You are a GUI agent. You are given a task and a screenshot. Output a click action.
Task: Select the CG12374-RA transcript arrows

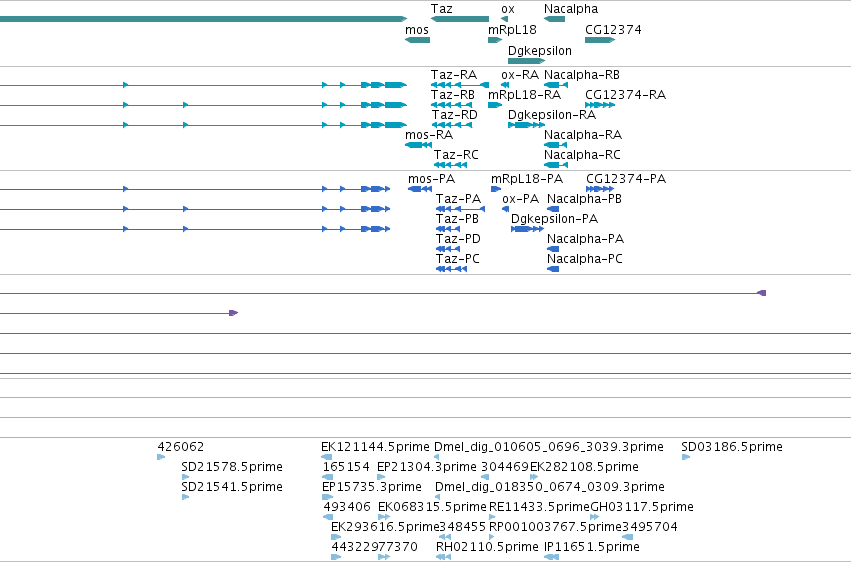click(x=600, y=105)
